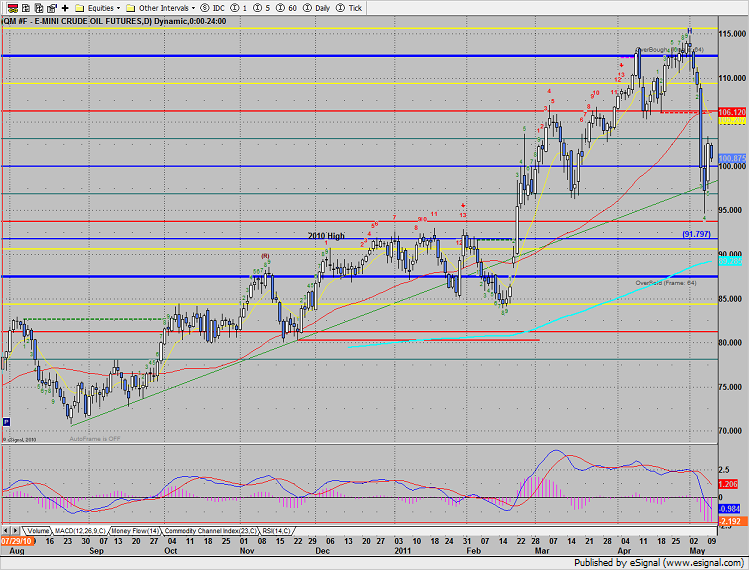Click the small blue P icon on chart
This screenshot has width=749, height=570.
pos(6,422)
